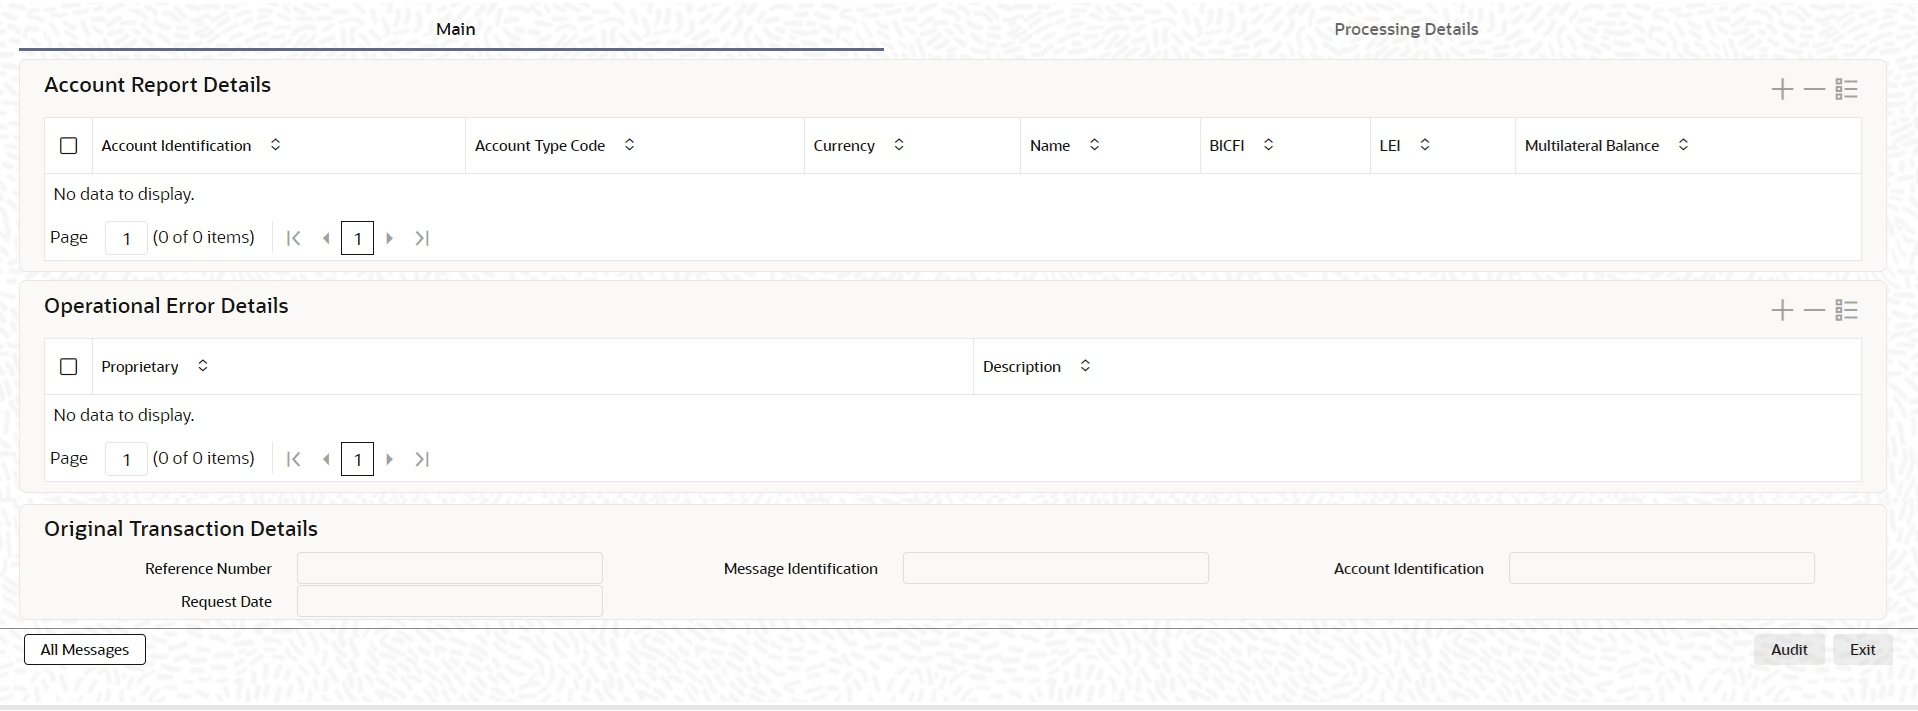
Task: Focus Page number field in Operational Error Details
Action: tap(126, 459)
